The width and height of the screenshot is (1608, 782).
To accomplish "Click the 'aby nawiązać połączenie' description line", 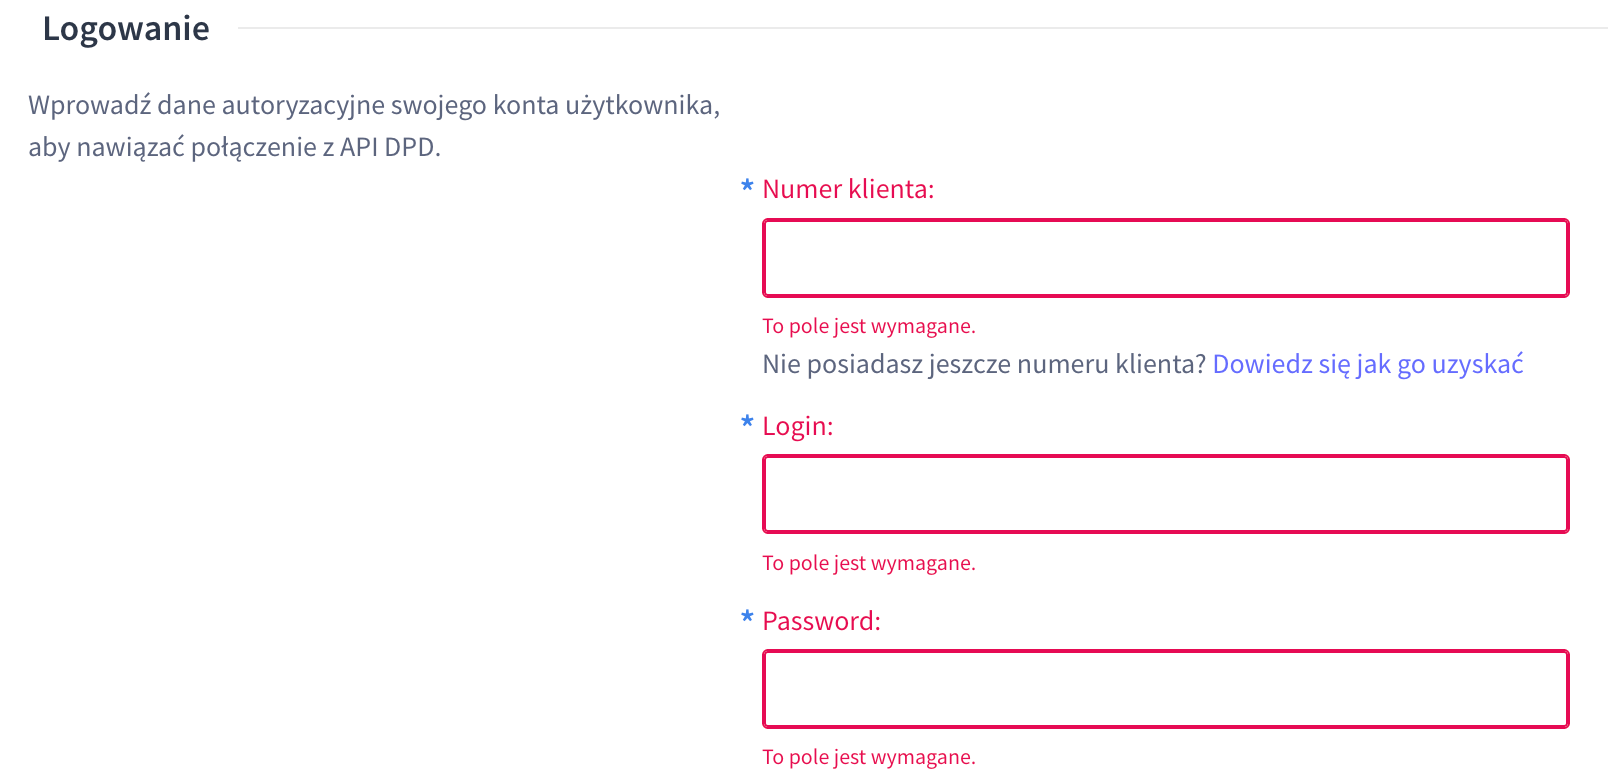I will 172,147.
